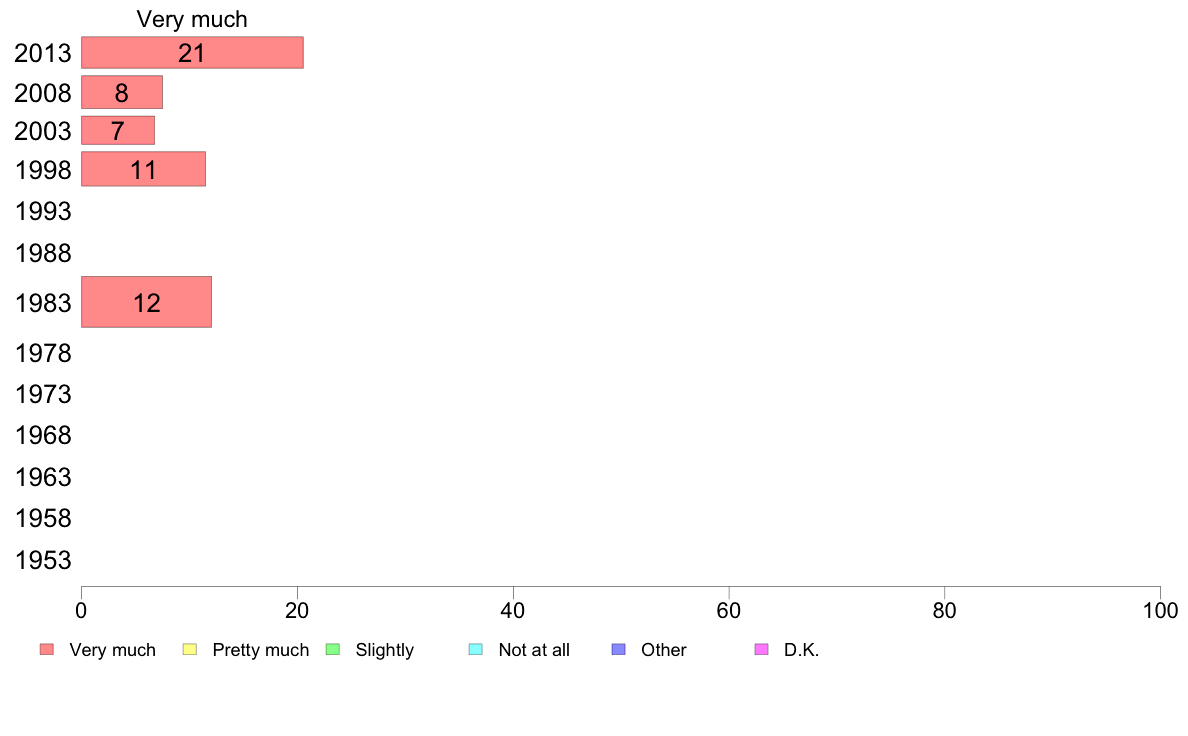Click the Very much column heading
Screen dimensions: 1188x736
[x=192, y=20]
